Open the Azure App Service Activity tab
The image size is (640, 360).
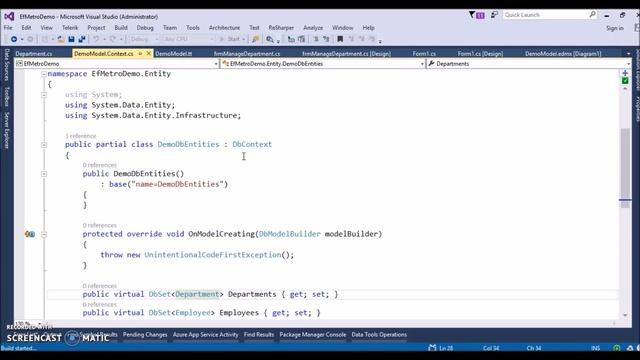click(206, 335)
